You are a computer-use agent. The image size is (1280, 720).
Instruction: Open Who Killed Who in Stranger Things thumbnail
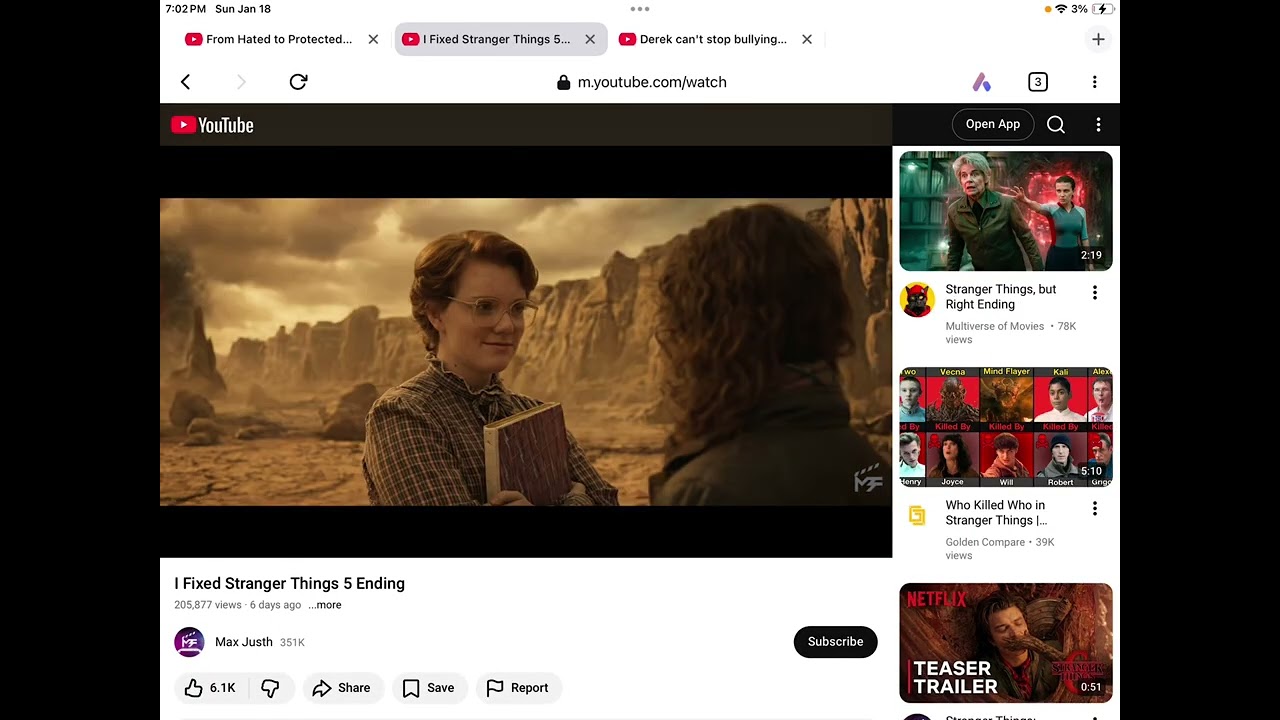click(1006, 427)
